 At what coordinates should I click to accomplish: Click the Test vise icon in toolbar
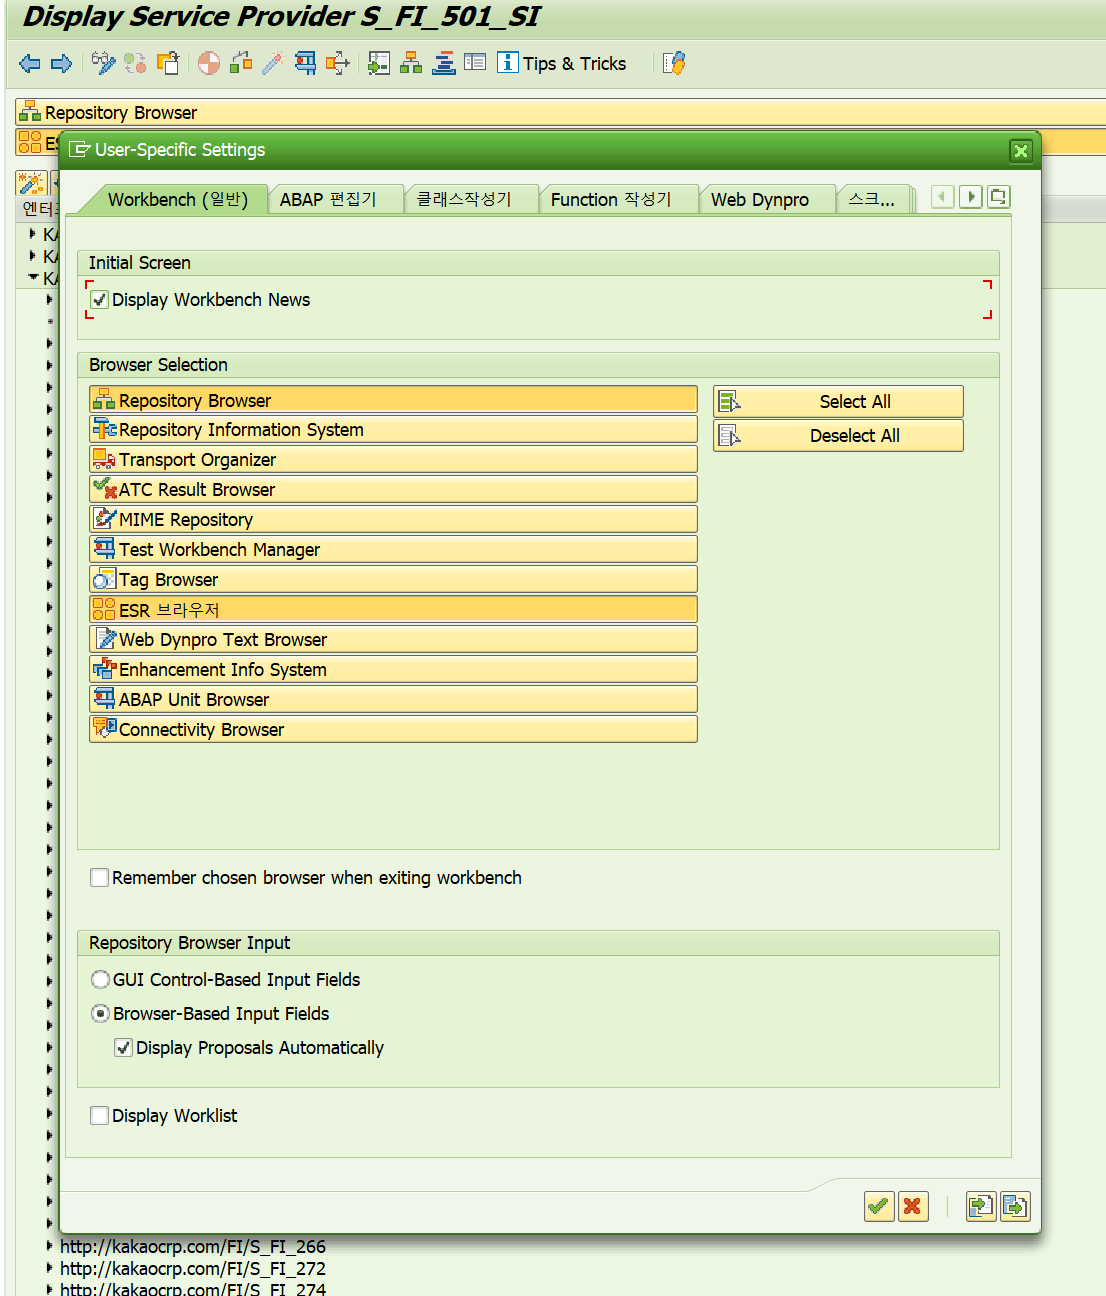tap(306, 64)
